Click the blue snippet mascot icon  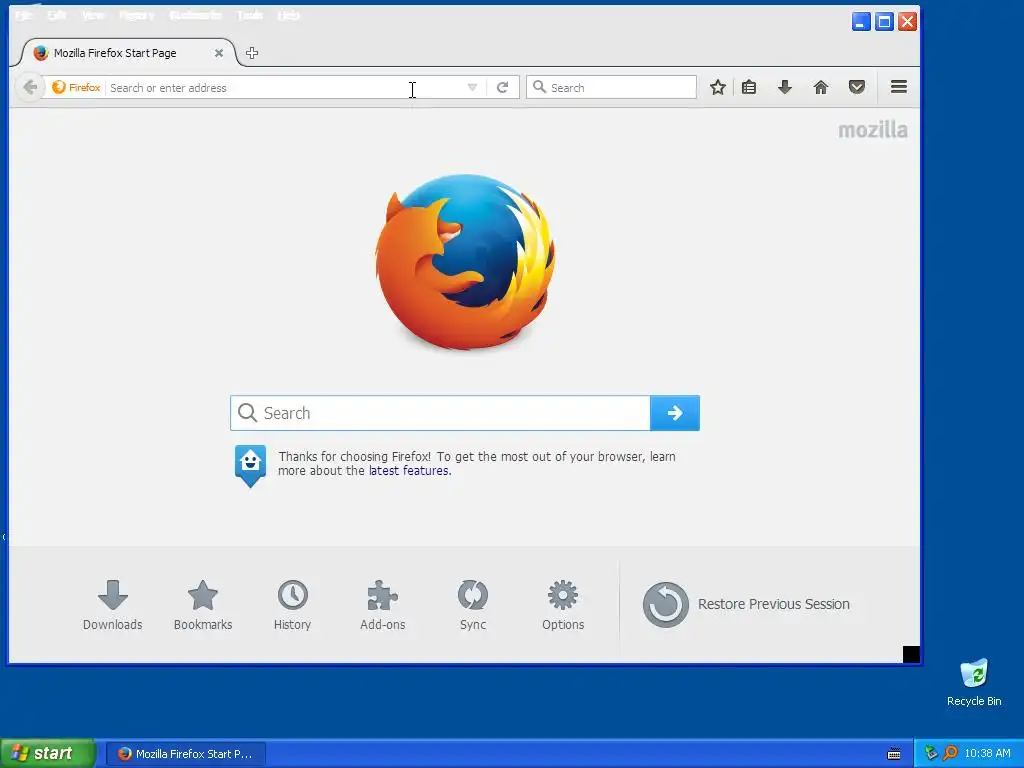tap(250, 466)
